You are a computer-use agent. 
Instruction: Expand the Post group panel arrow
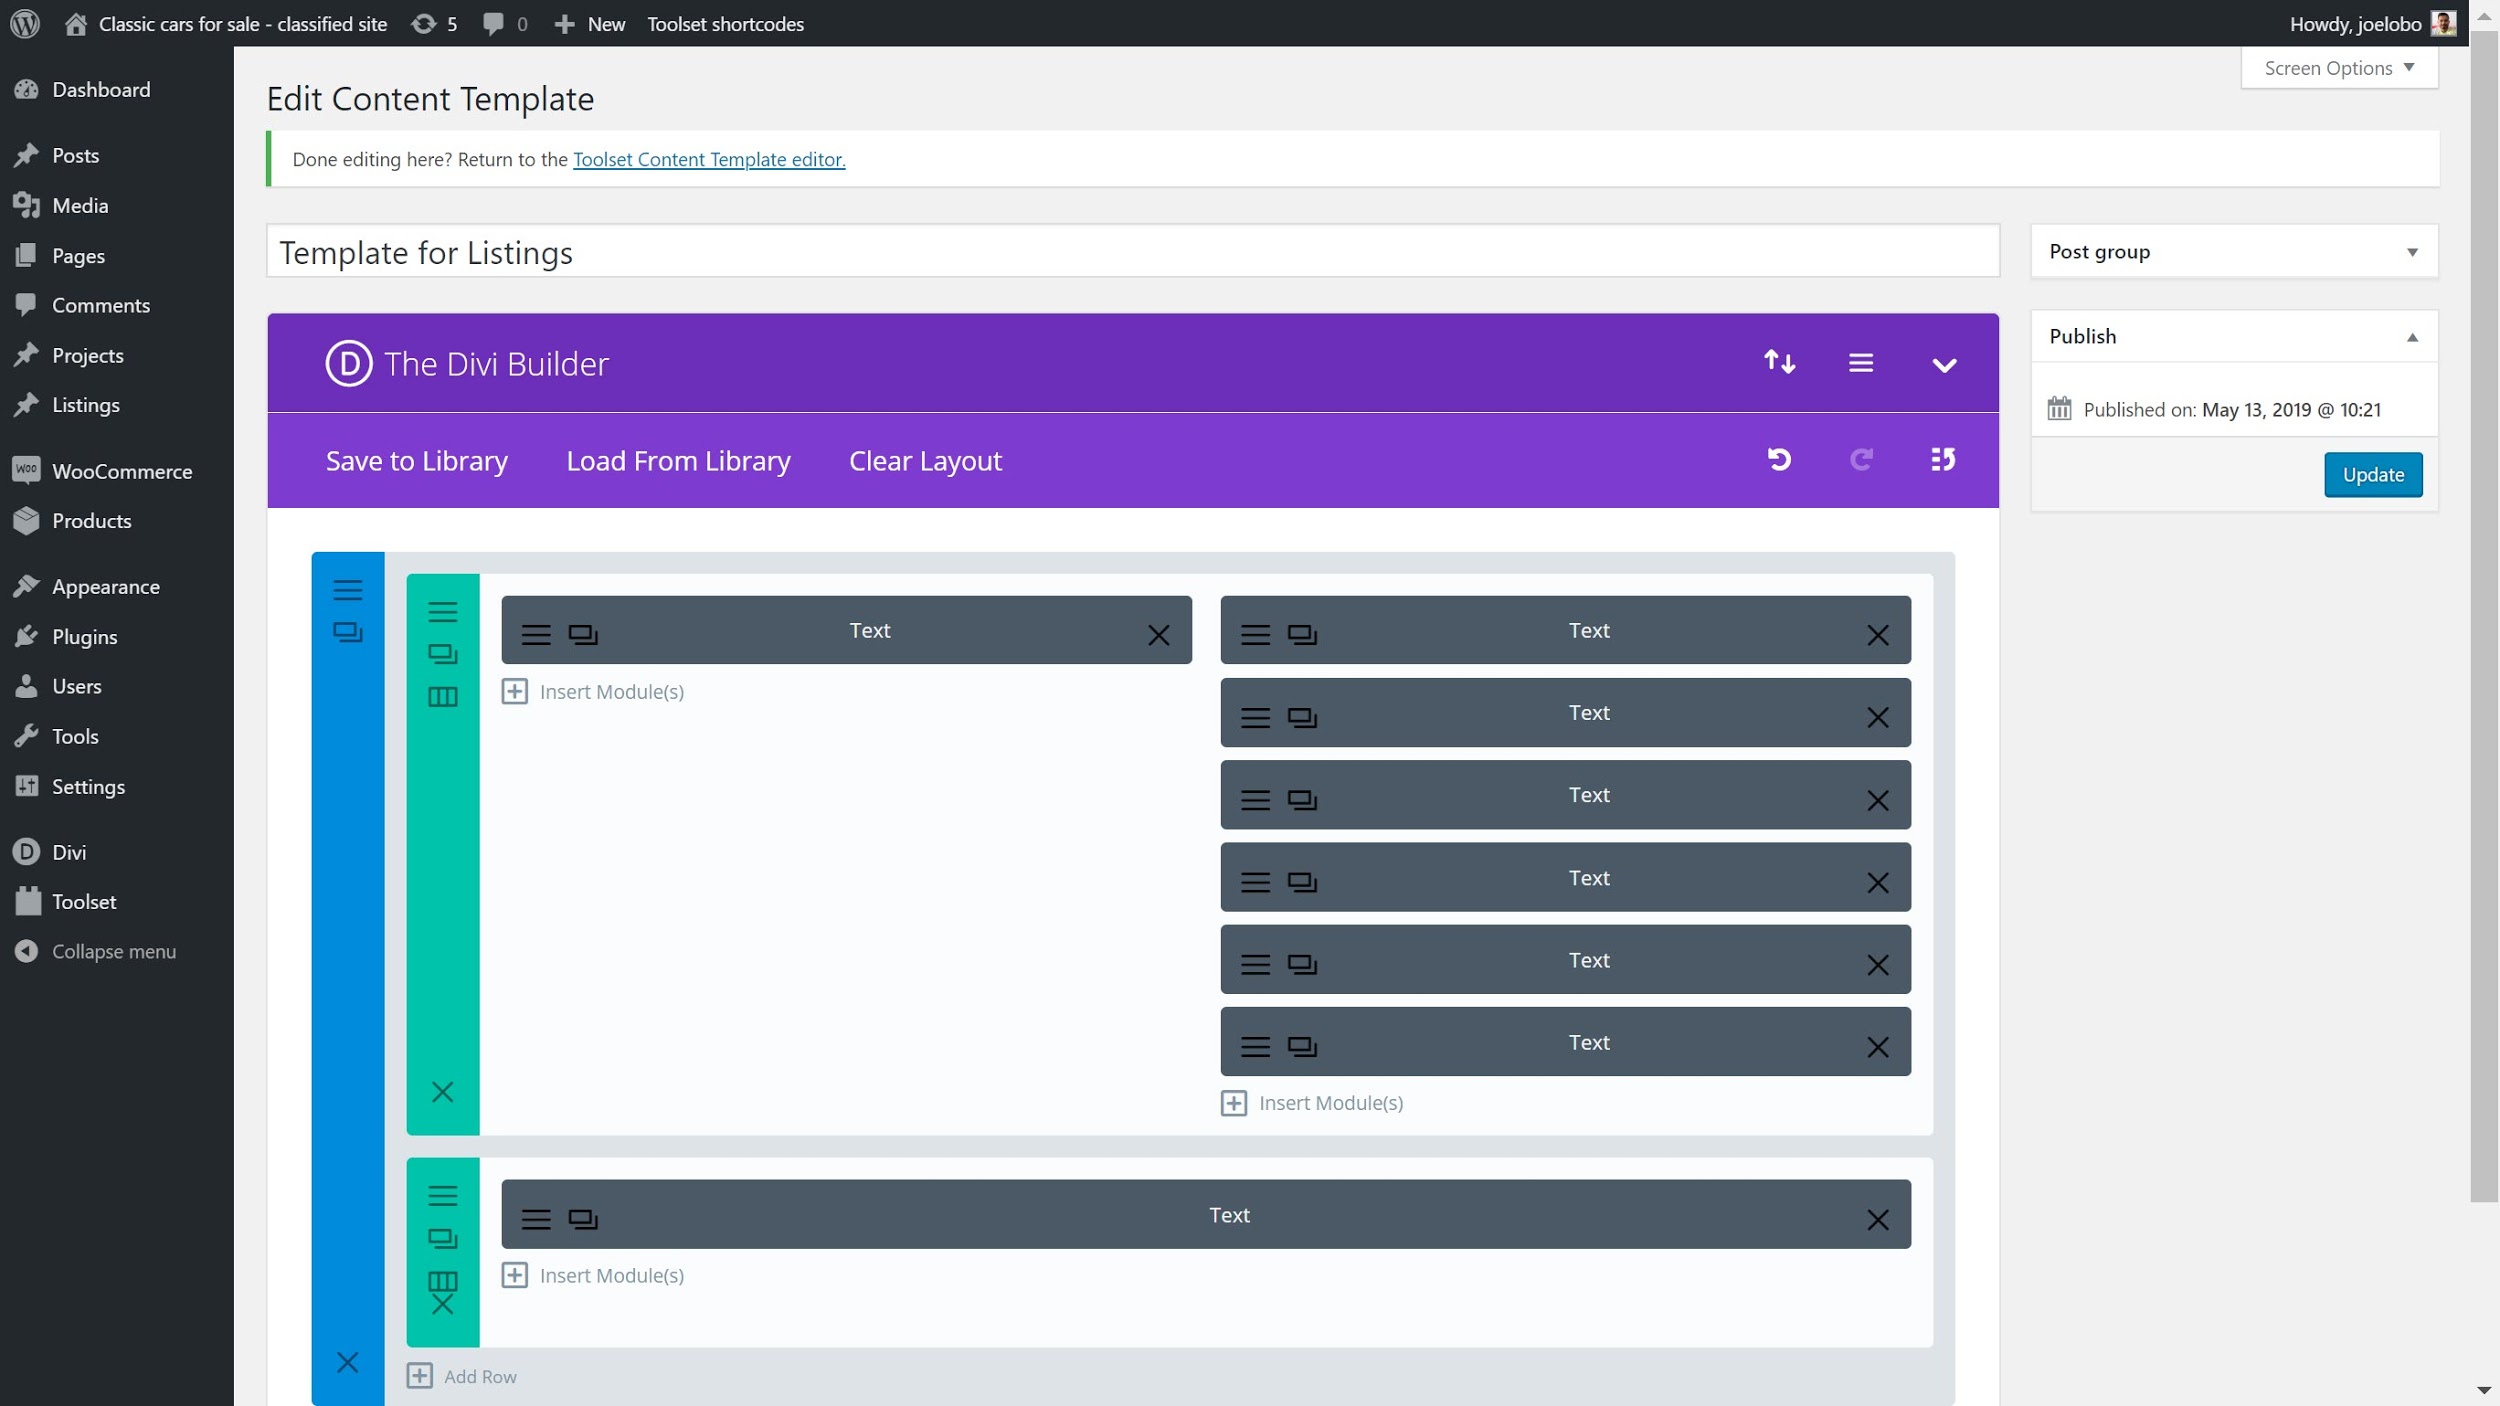2411,252
